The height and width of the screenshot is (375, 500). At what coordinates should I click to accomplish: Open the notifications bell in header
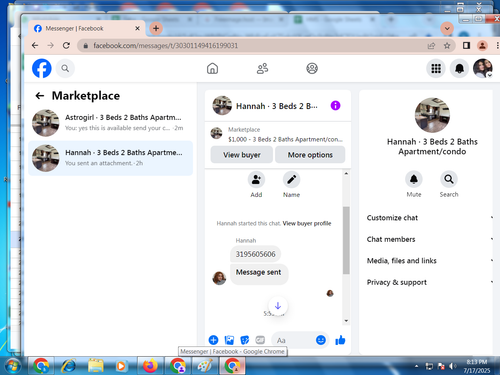[x=459, y=68]
